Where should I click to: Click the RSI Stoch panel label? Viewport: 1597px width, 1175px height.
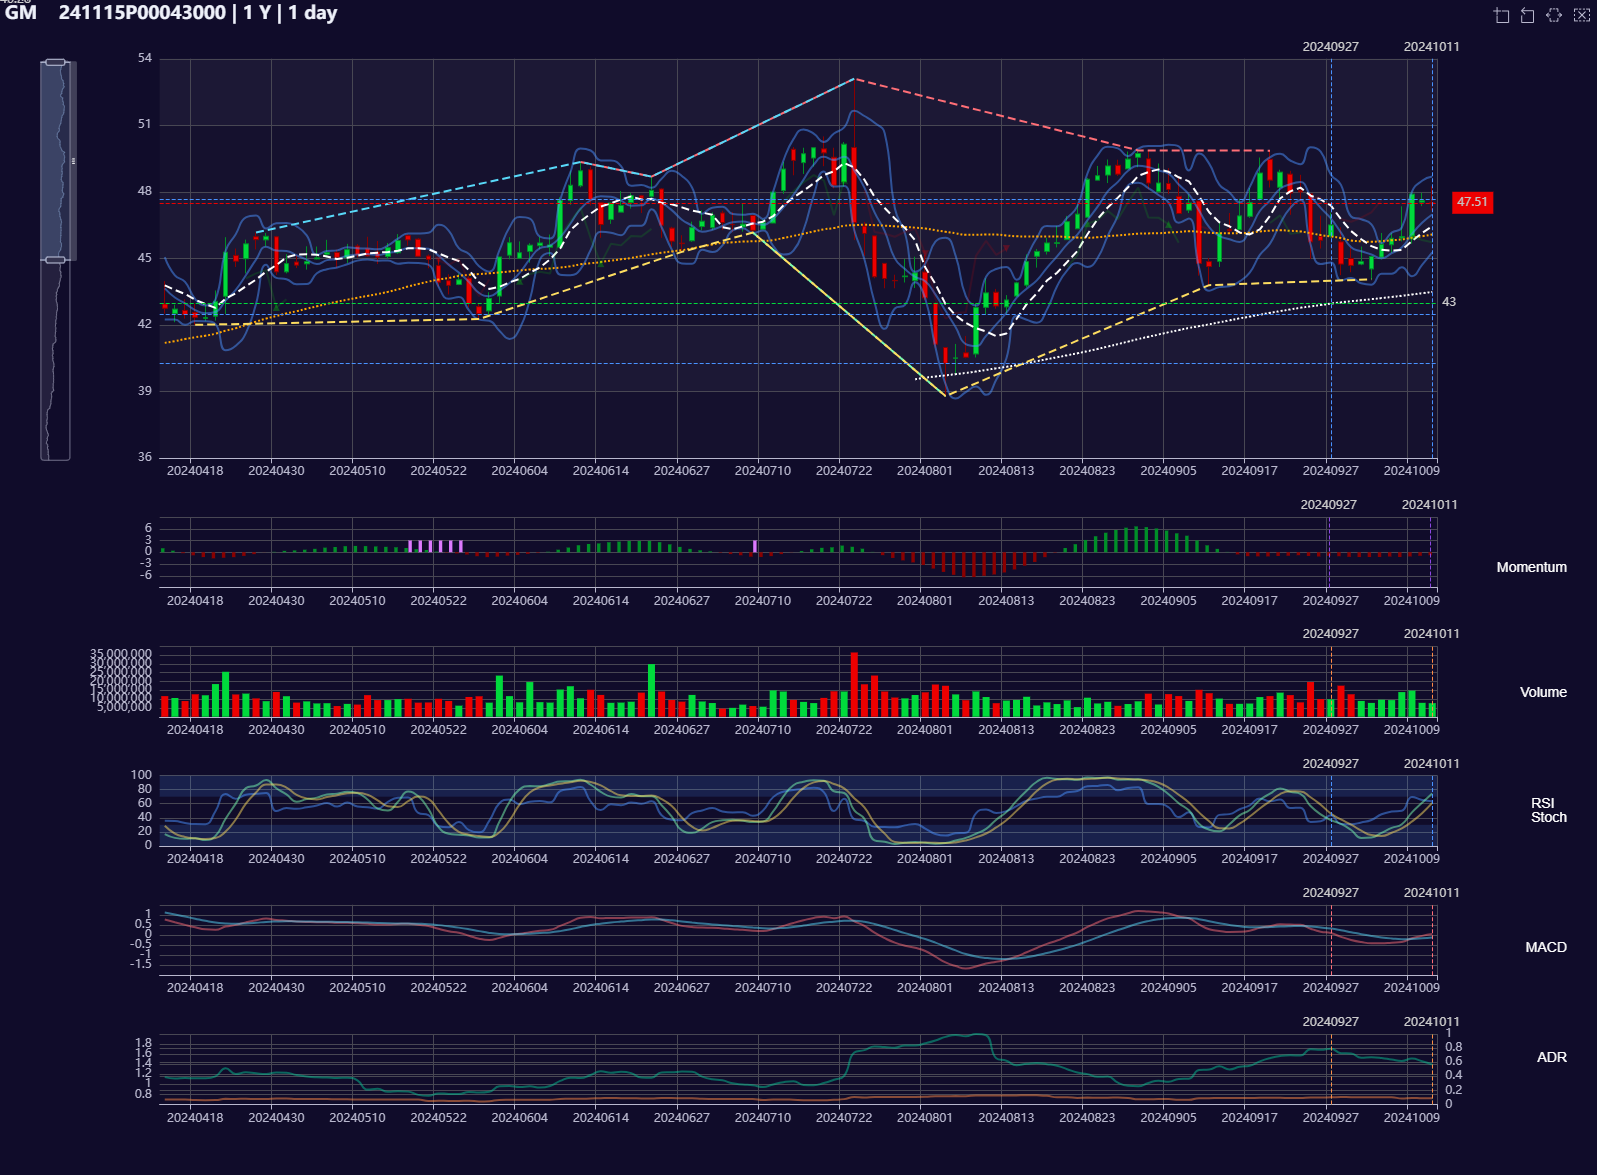(x=1548, y=810)
